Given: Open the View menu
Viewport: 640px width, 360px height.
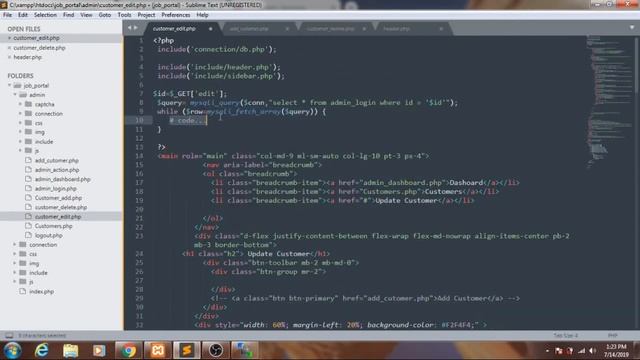Looking at the screenshot, I should click(86, 15).
